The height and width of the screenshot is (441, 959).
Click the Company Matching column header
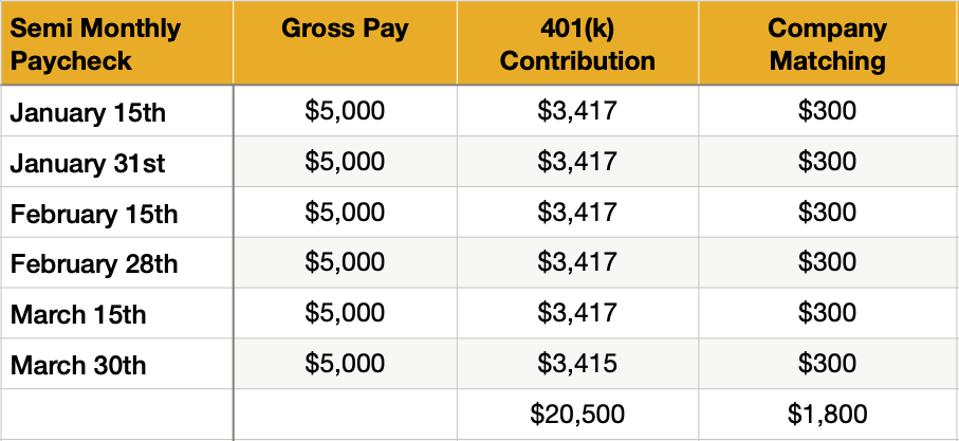827,44
